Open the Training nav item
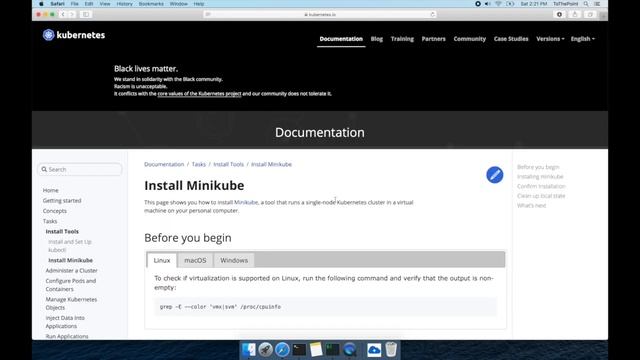 click(402, 39)
